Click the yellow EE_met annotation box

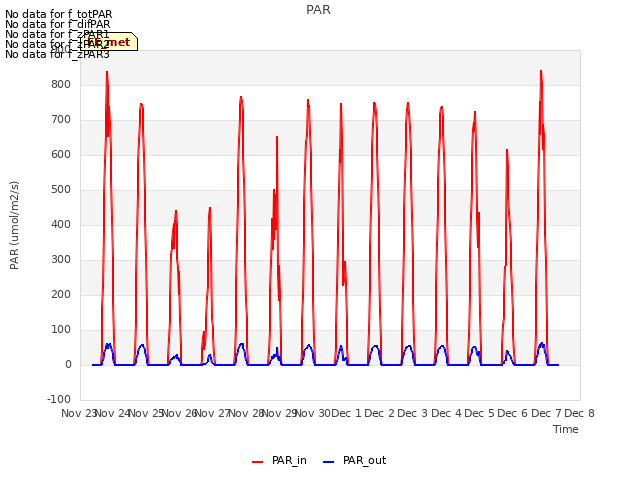(109, 42)
